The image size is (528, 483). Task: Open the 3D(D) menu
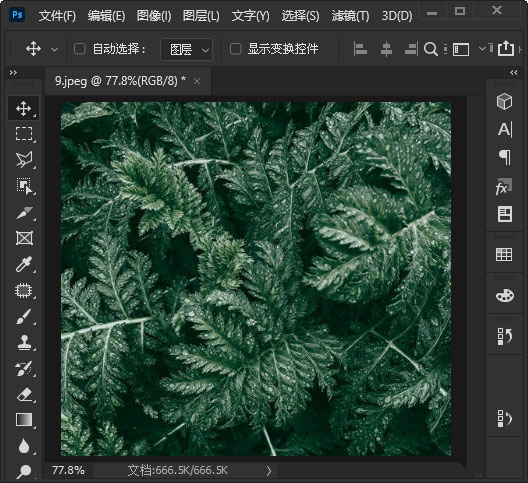point(397,16)
